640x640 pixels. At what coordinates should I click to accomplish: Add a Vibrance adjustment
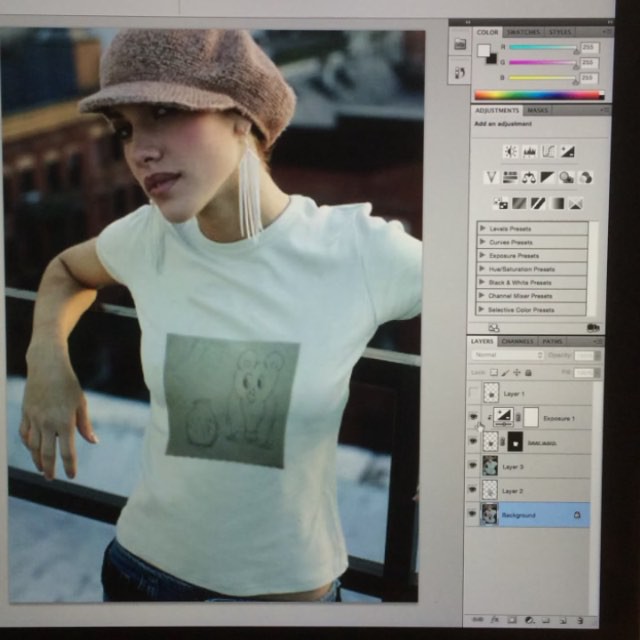point(491,178)
